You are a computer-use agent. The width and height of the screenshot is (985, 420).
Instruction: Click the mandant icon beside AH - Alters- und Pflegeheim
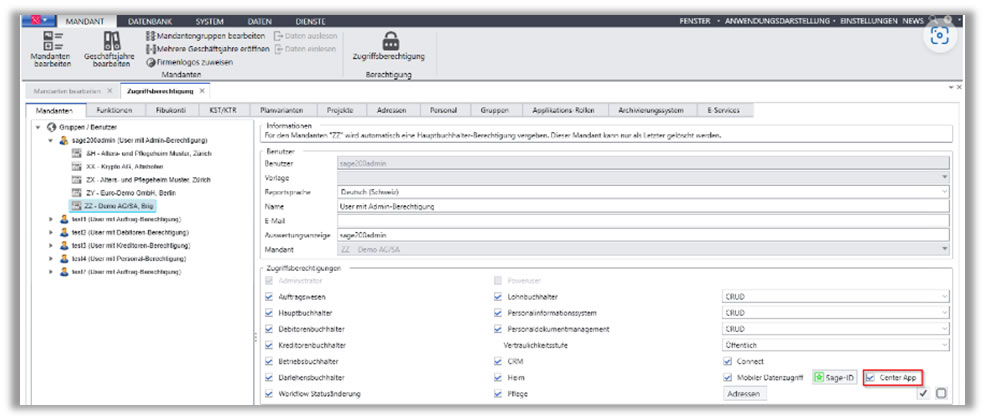(77, 153)
